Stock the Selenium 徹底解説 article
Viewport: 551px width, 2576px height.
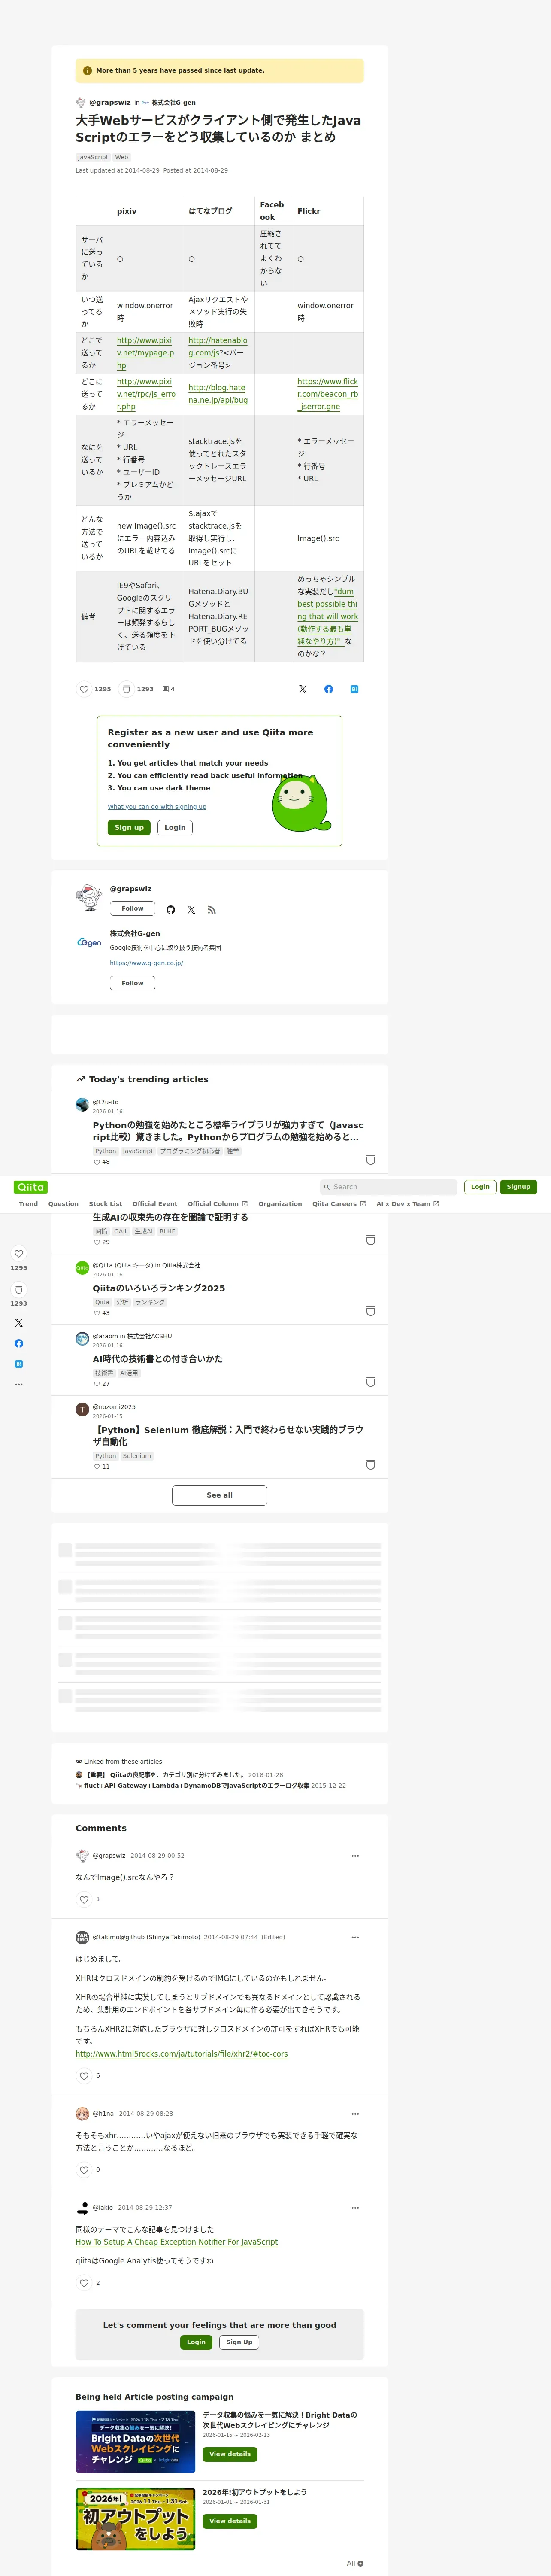click(370, 1465)
